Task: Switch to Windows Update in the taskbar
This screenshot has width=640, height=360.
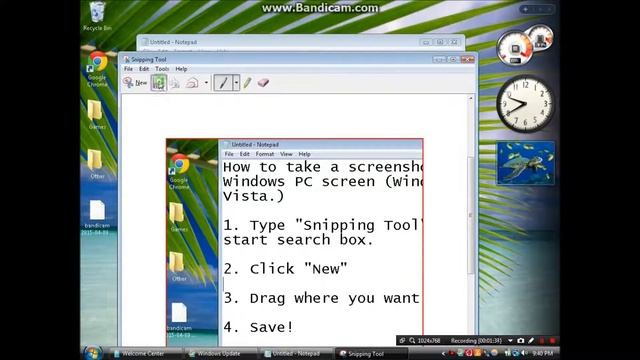Action: point(219,353)
